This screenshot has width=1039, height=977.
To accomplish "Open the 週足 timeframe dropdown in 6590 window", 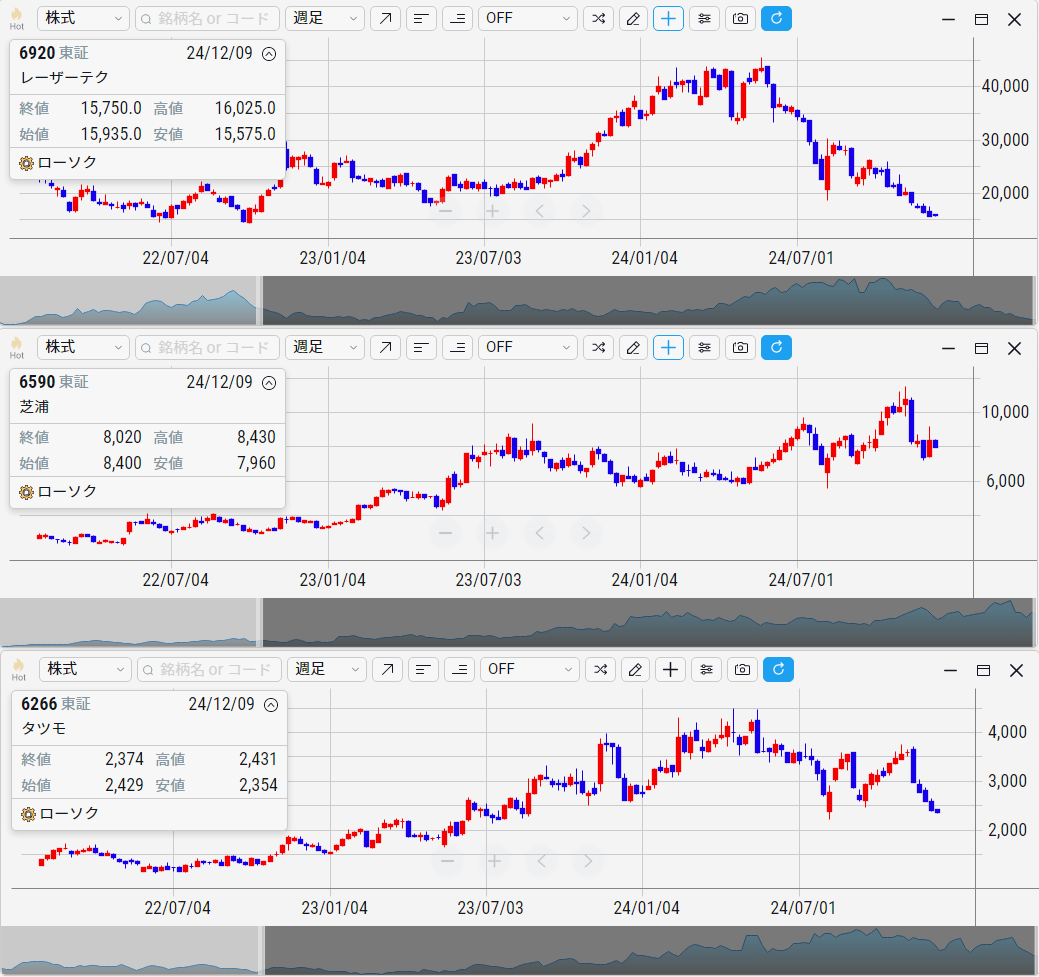I will pyautogui.click(x=325, y=347).
